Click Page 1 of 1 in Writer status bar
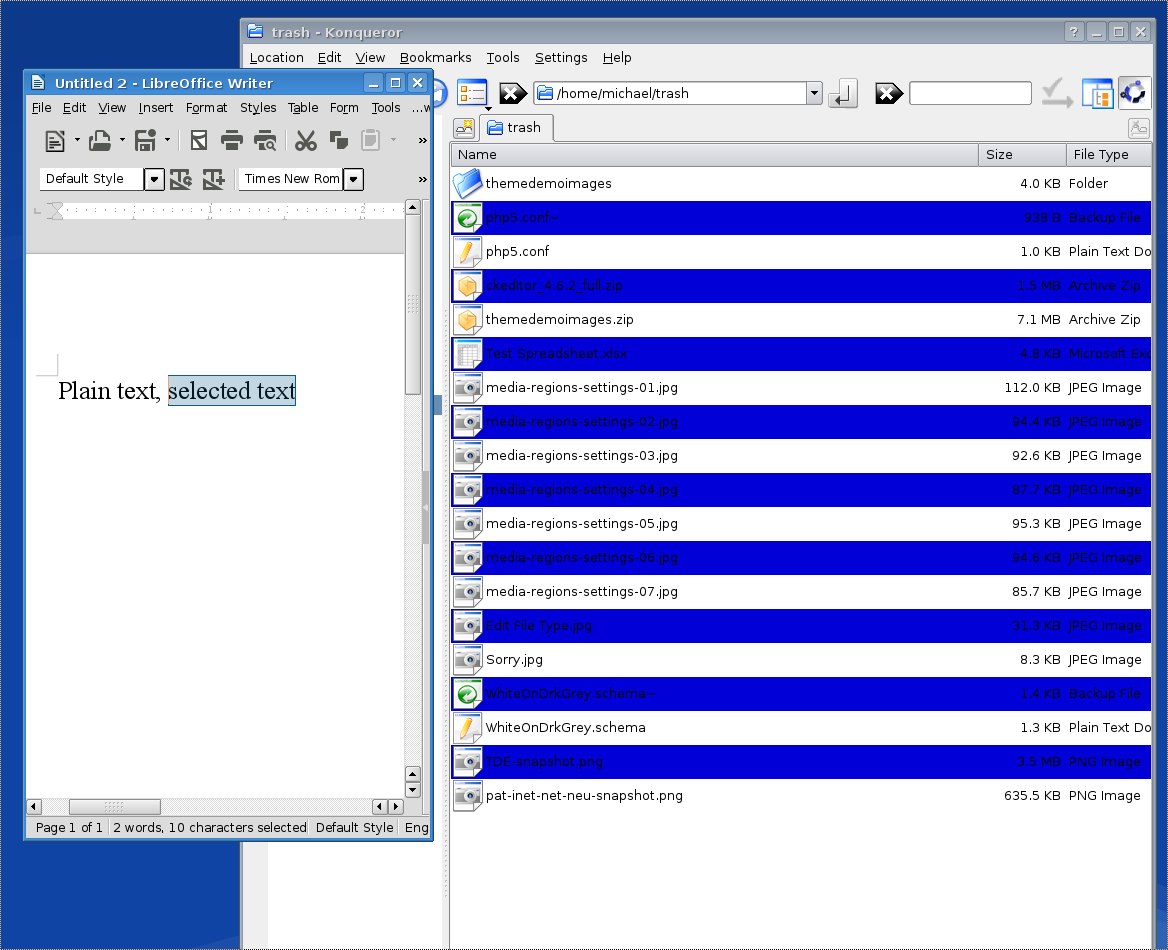 pyautogui.click(x=69, y=828)
